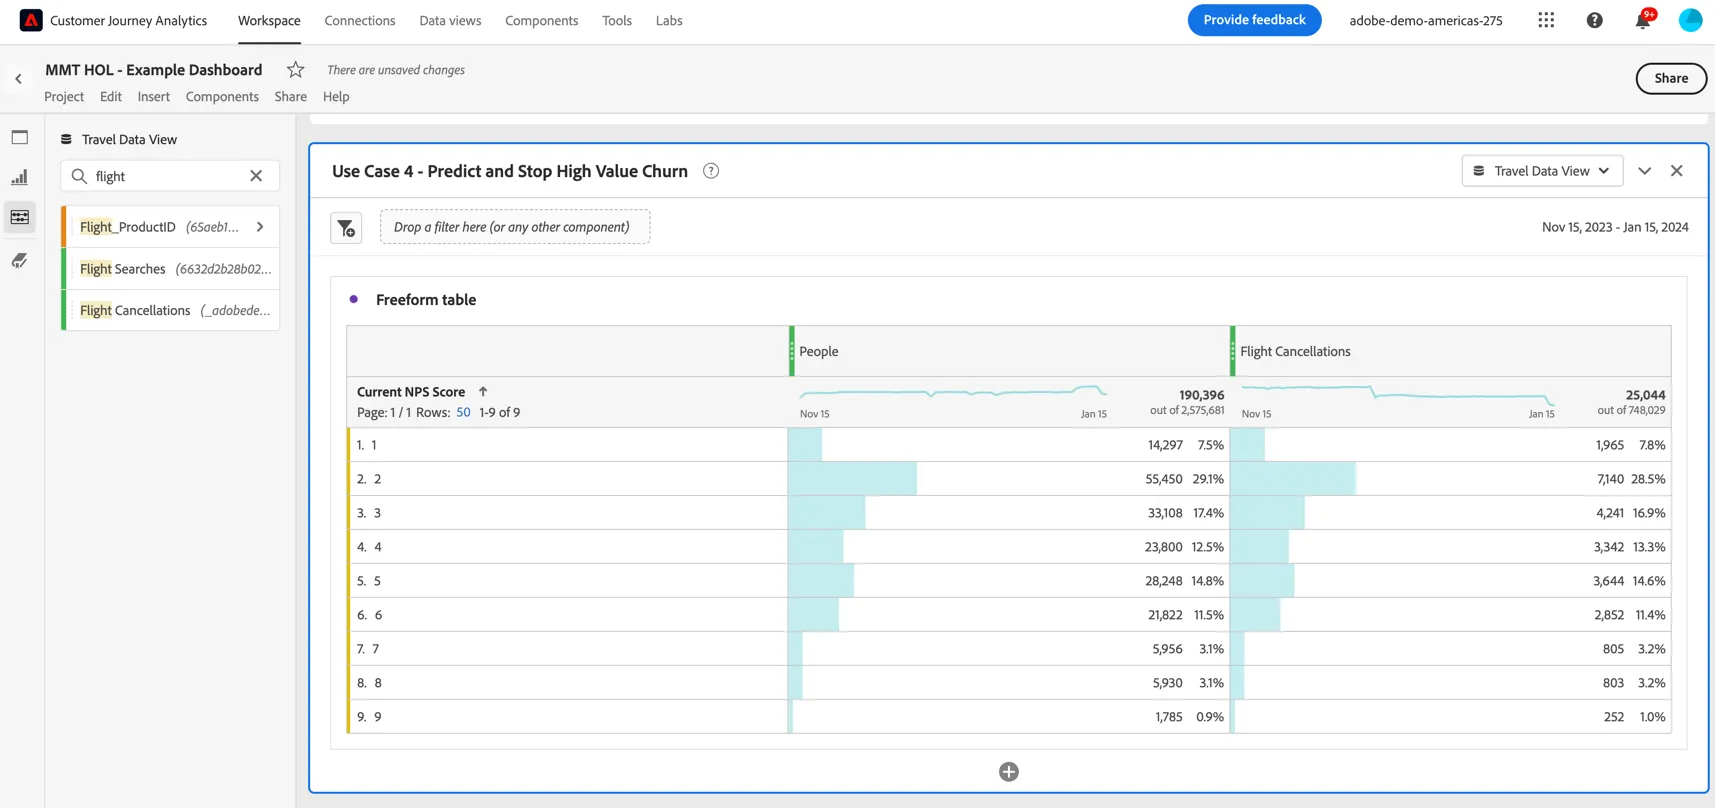Viewport: 1715px width, 808px height.
Task: Open the Components icon in left rail
Action: (20, 217)
